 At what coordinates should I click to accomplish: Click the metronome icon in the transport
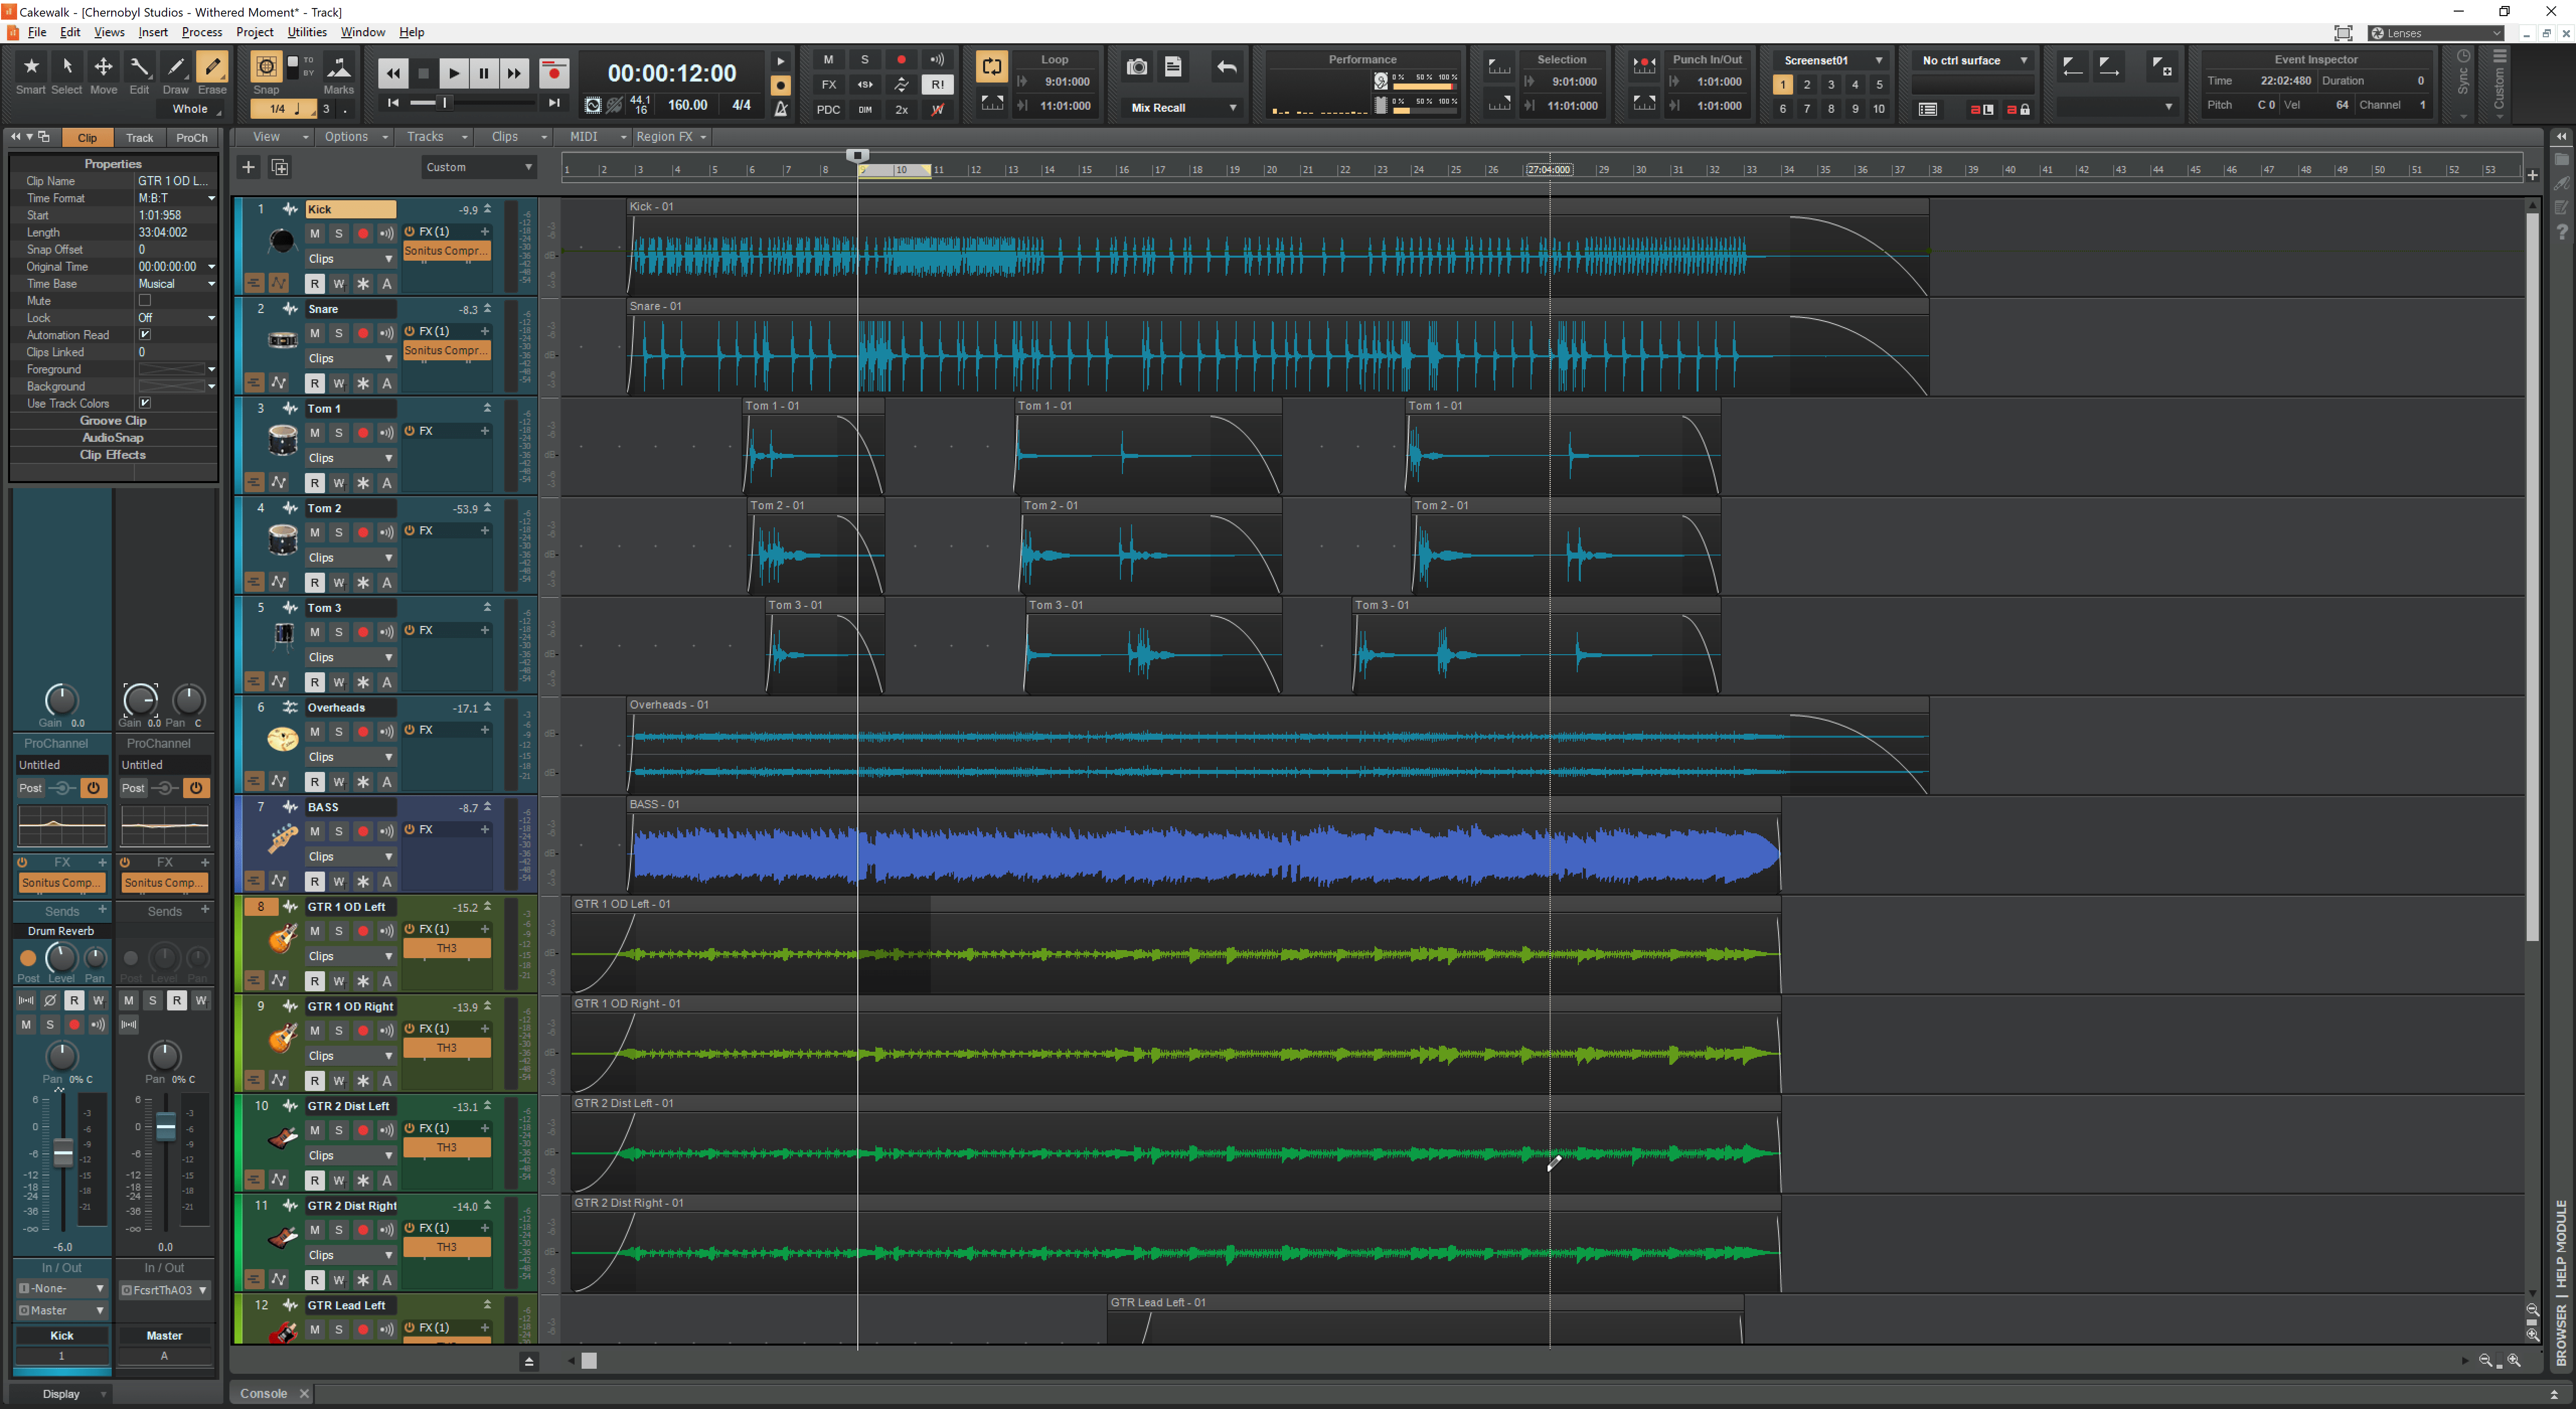781,110
